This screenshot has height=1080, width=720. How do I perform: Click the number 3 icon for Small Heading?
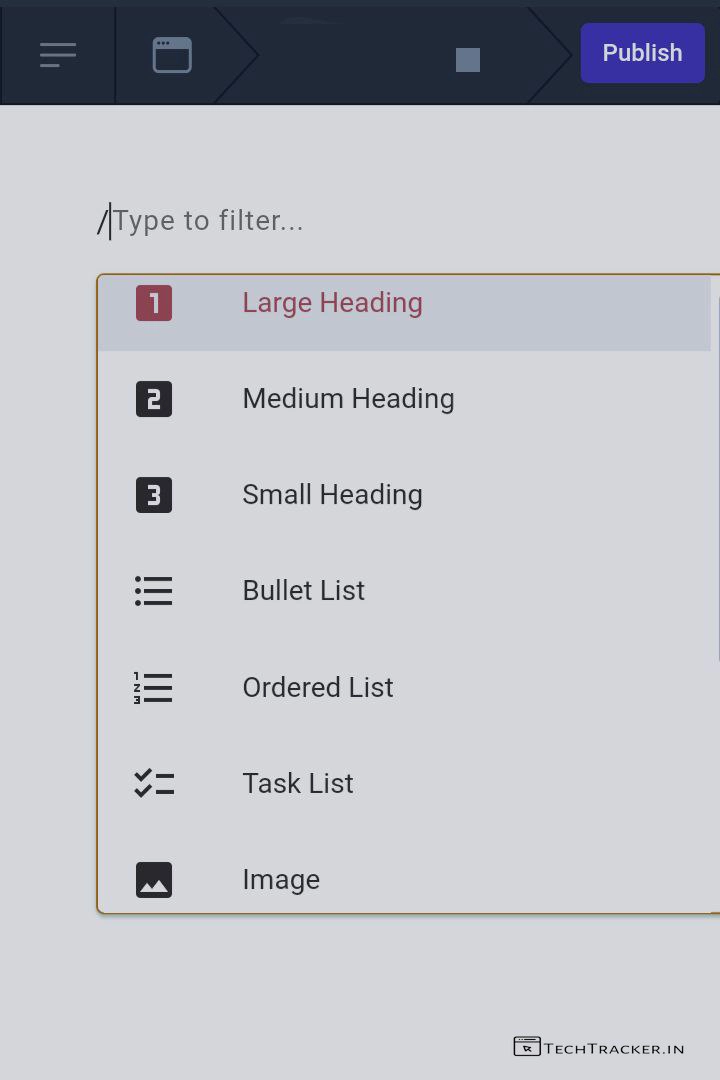pyautogui.click(x=154, y=495)
